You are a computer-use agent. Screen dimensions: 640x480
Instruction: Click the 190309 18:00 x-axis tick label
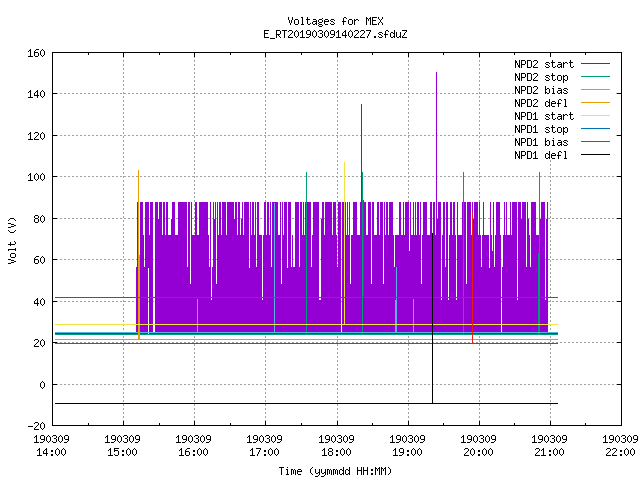coord(336,446)
